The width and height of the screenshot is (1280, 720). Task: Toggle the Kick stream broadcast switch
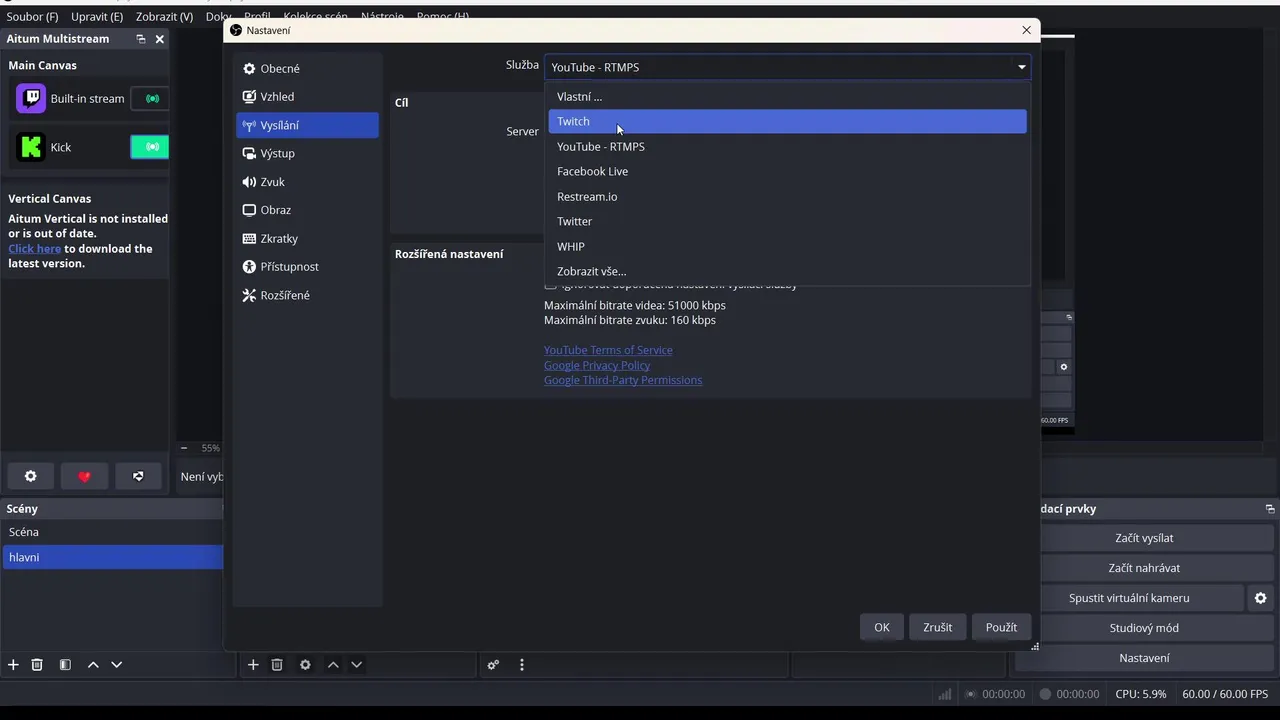click(x=150, y=147)
